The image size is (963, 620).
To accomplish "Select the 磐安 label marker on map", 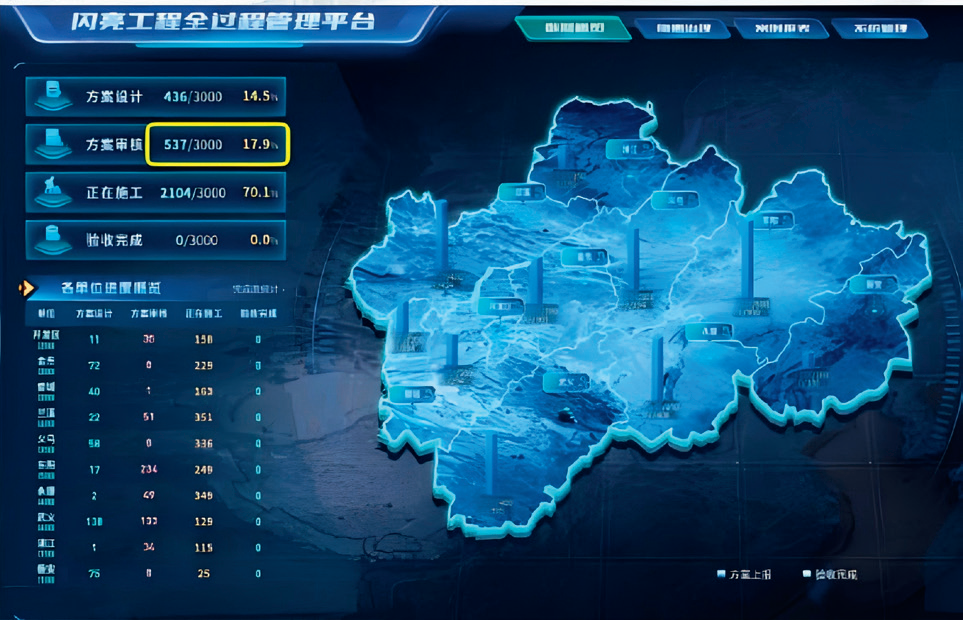I will (871, 284).
